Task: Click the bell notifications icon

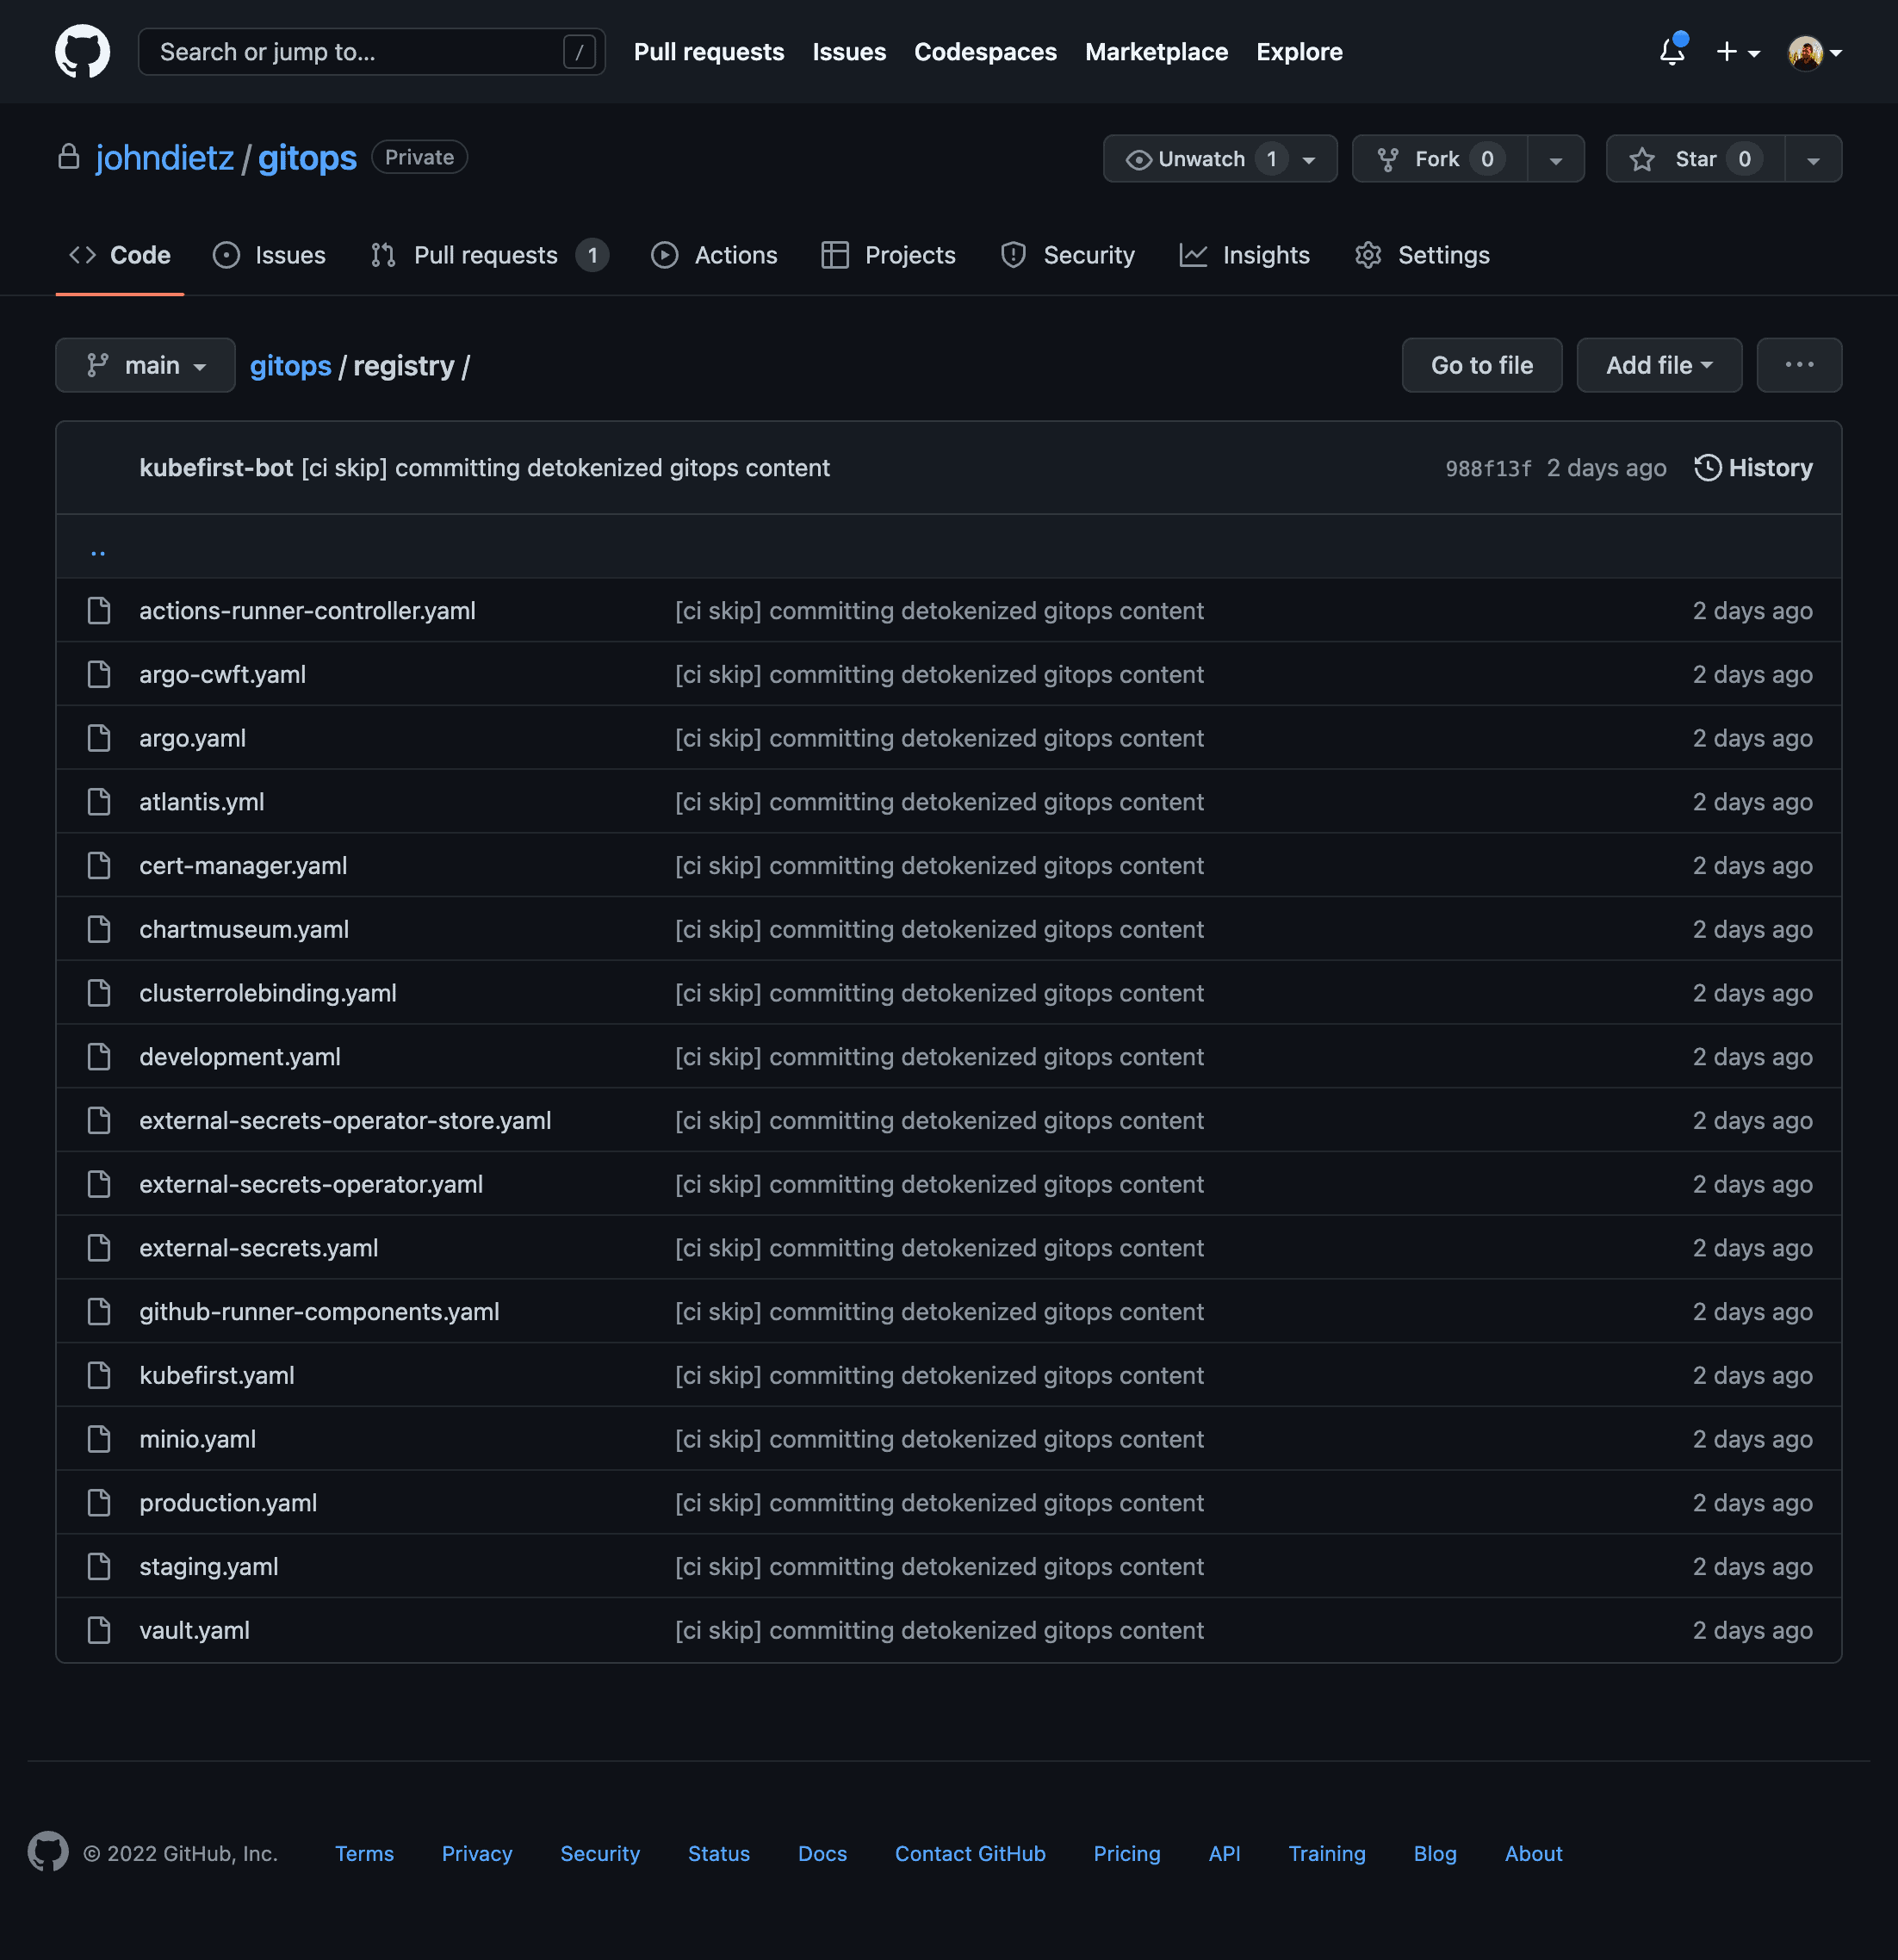Action: coord(1671,51)
